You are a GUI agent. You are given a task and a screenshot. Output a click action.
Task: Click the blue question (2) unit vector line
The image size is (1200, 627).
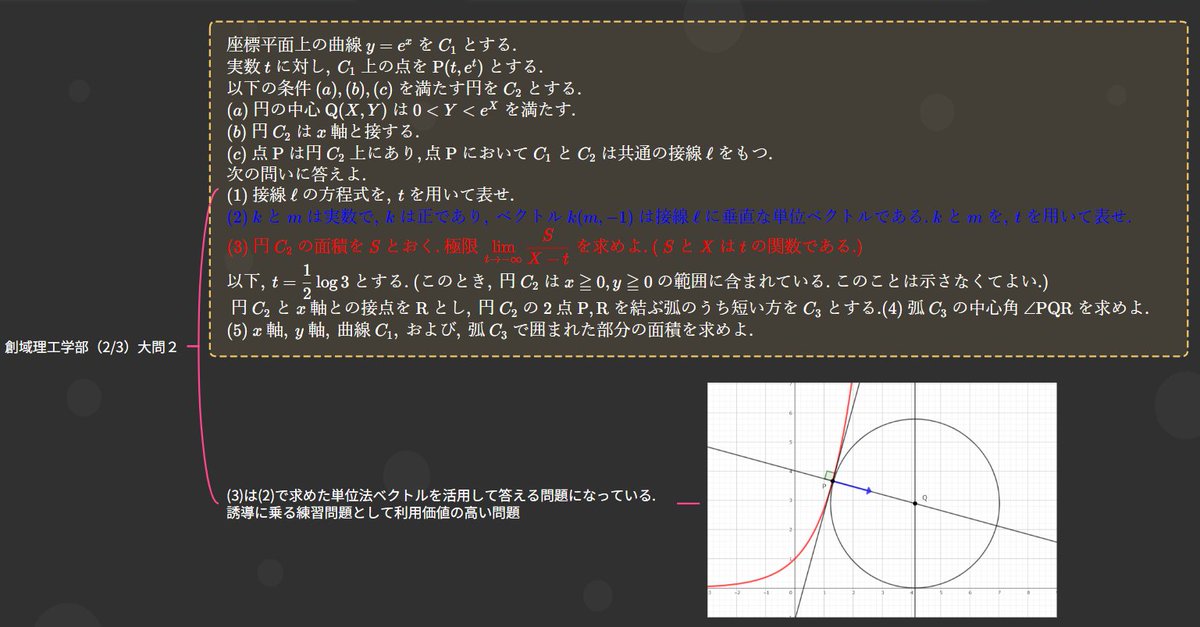(x=679, y=216)
